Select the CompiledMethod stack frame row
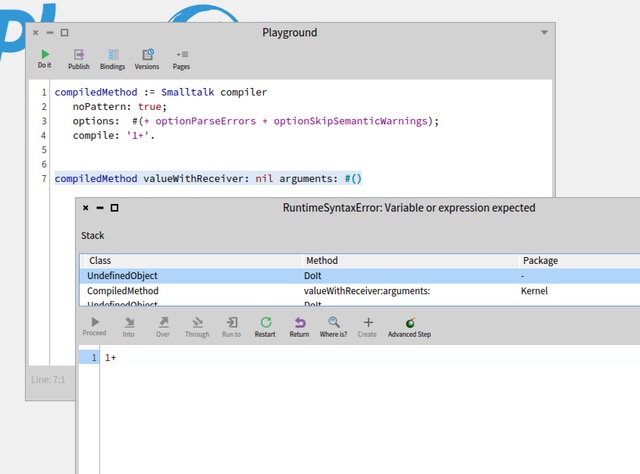Image resolution: width=640 pixels, height=474 pixels. point(300,291)
